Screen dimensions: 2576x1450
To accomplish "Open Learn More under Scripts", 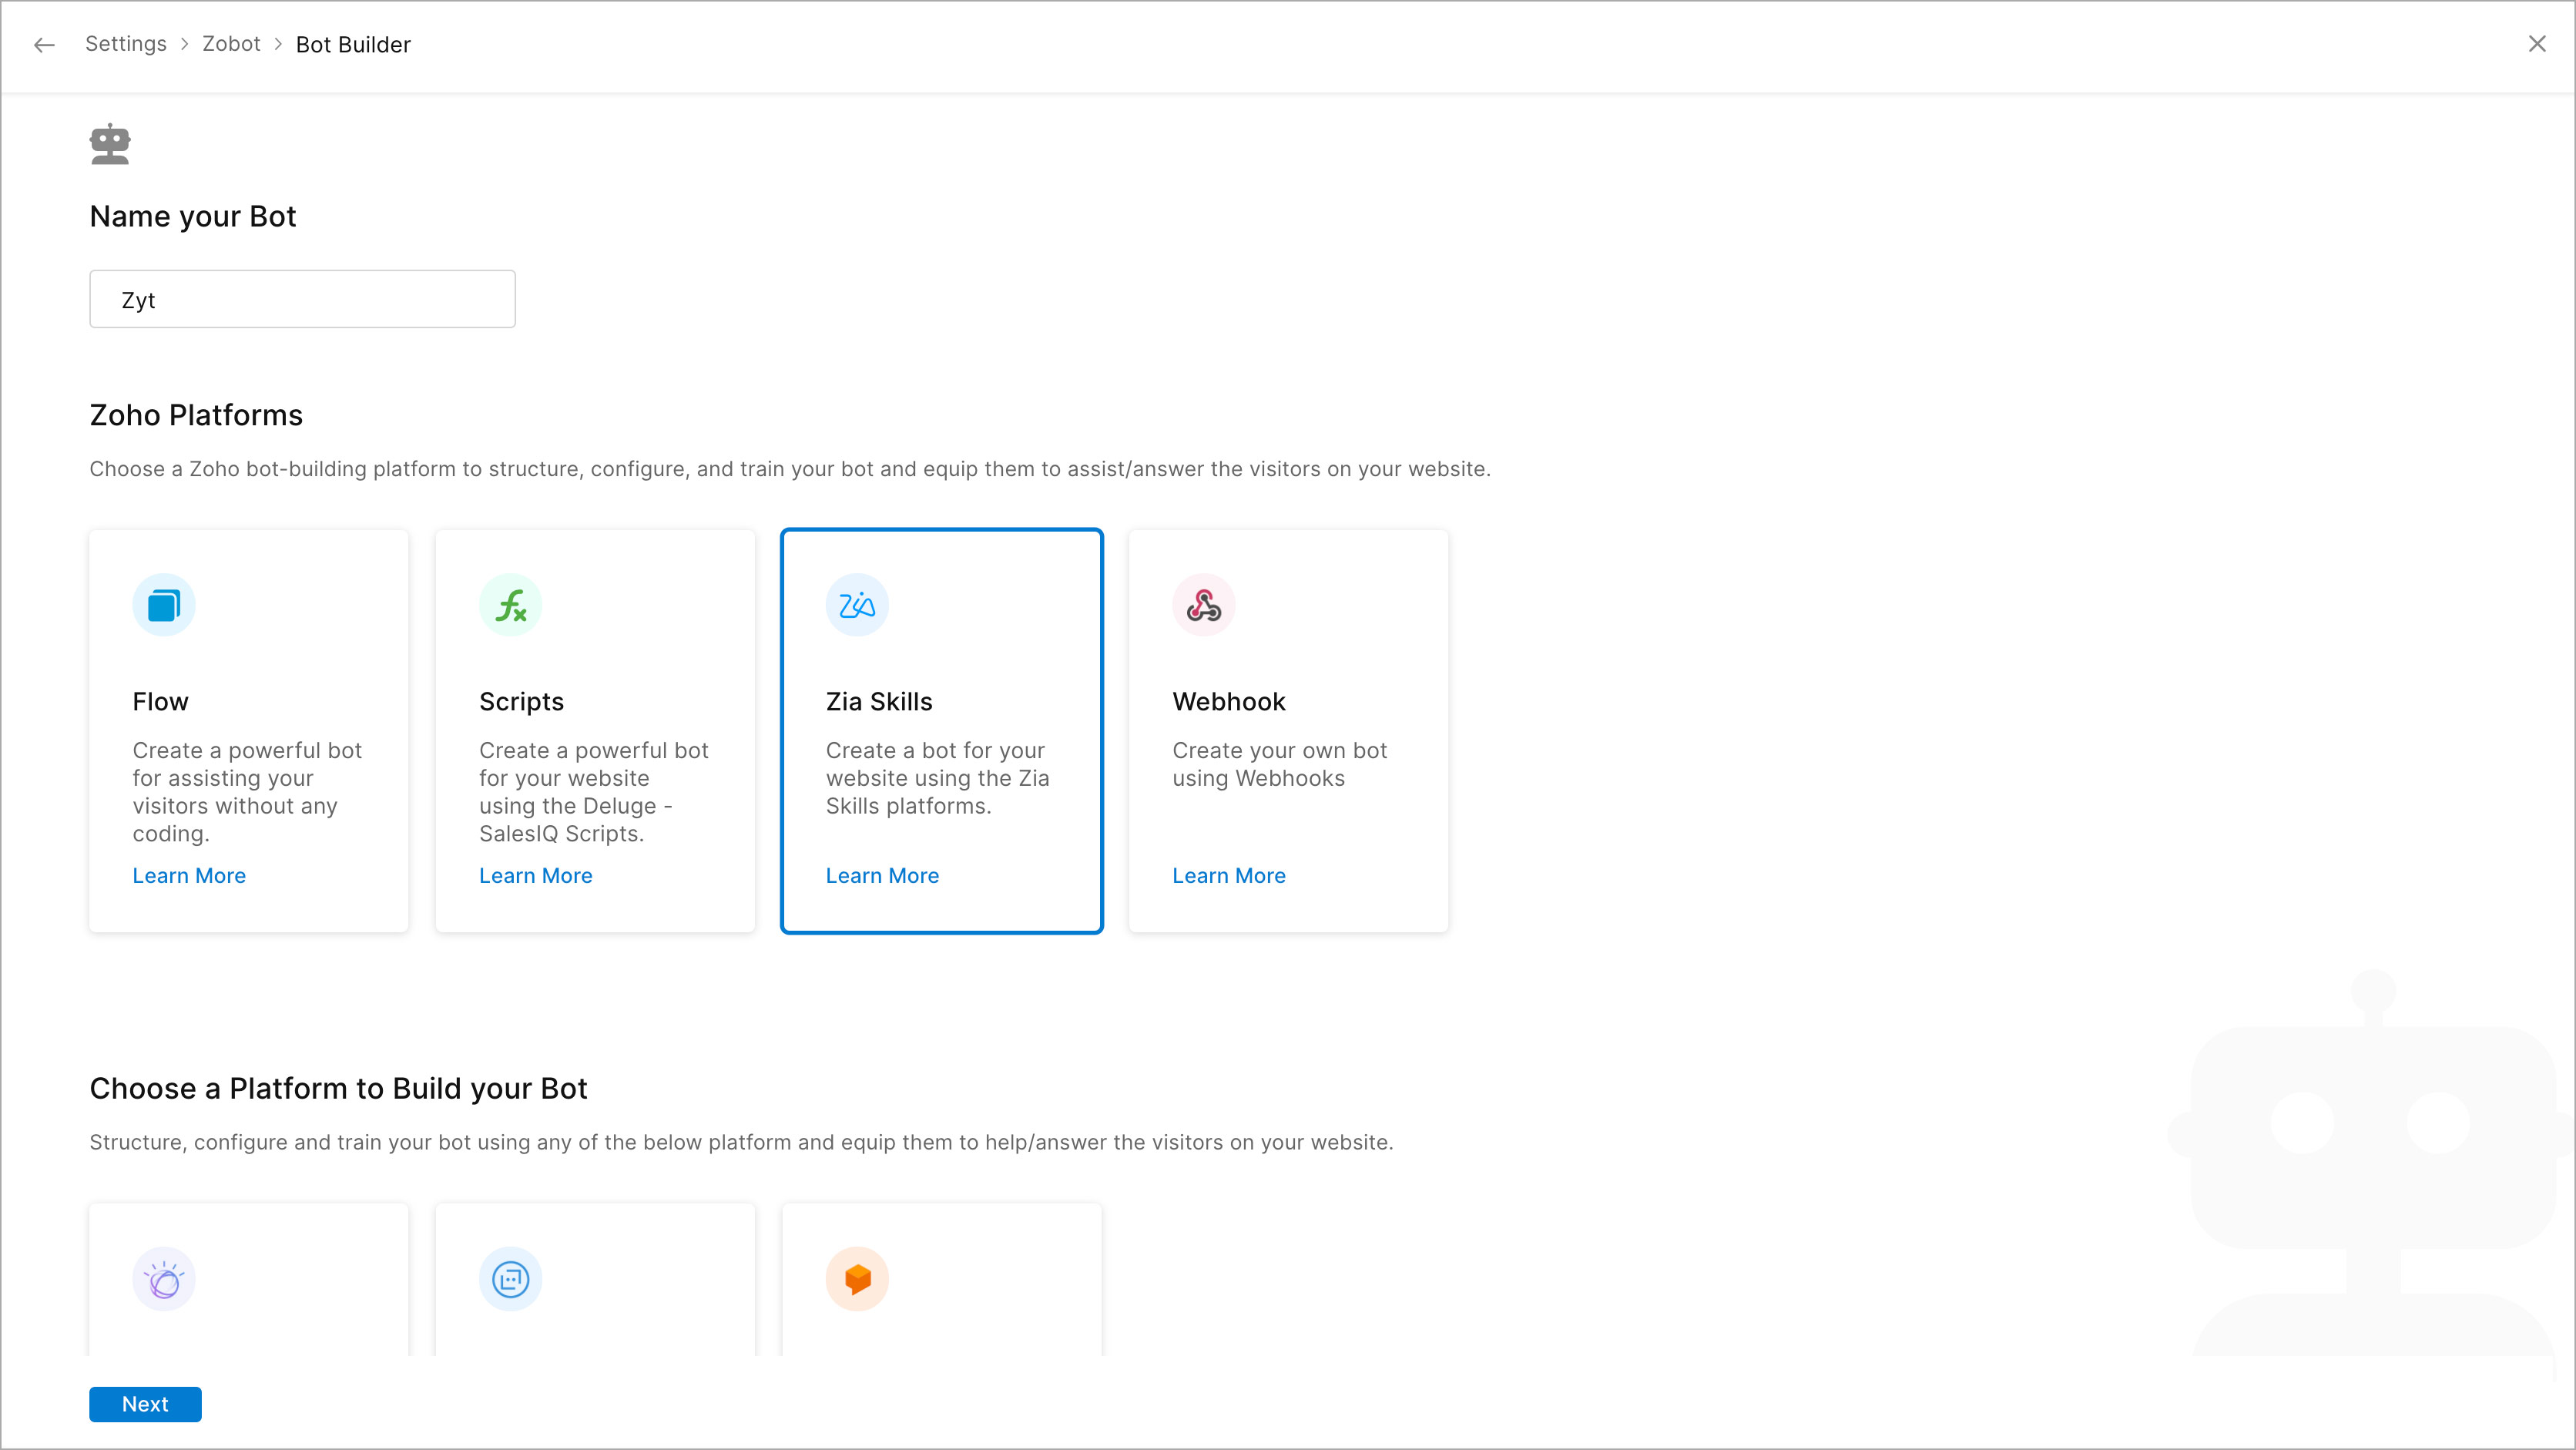I will (x=535, y=875).
